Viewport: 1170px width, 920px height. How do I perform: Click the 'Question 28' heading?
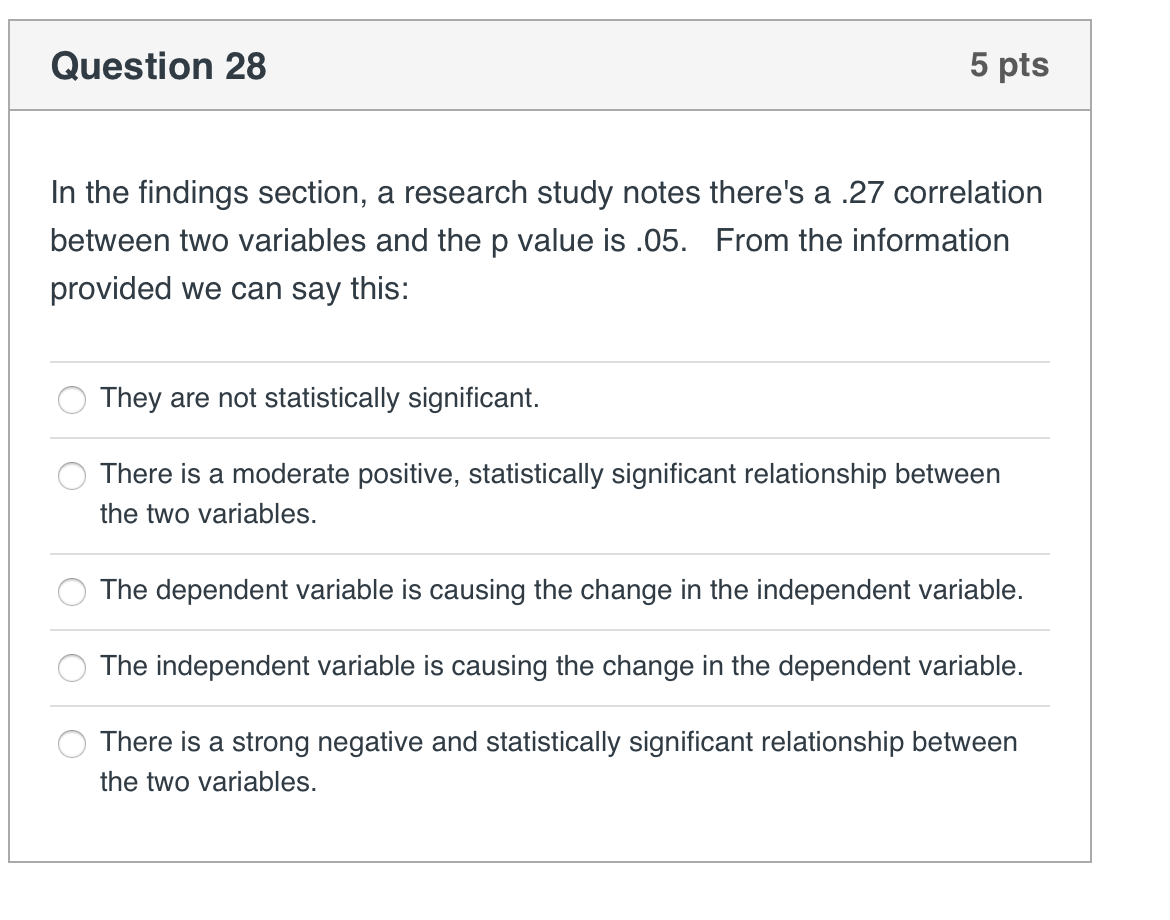[x=159, y=66]
